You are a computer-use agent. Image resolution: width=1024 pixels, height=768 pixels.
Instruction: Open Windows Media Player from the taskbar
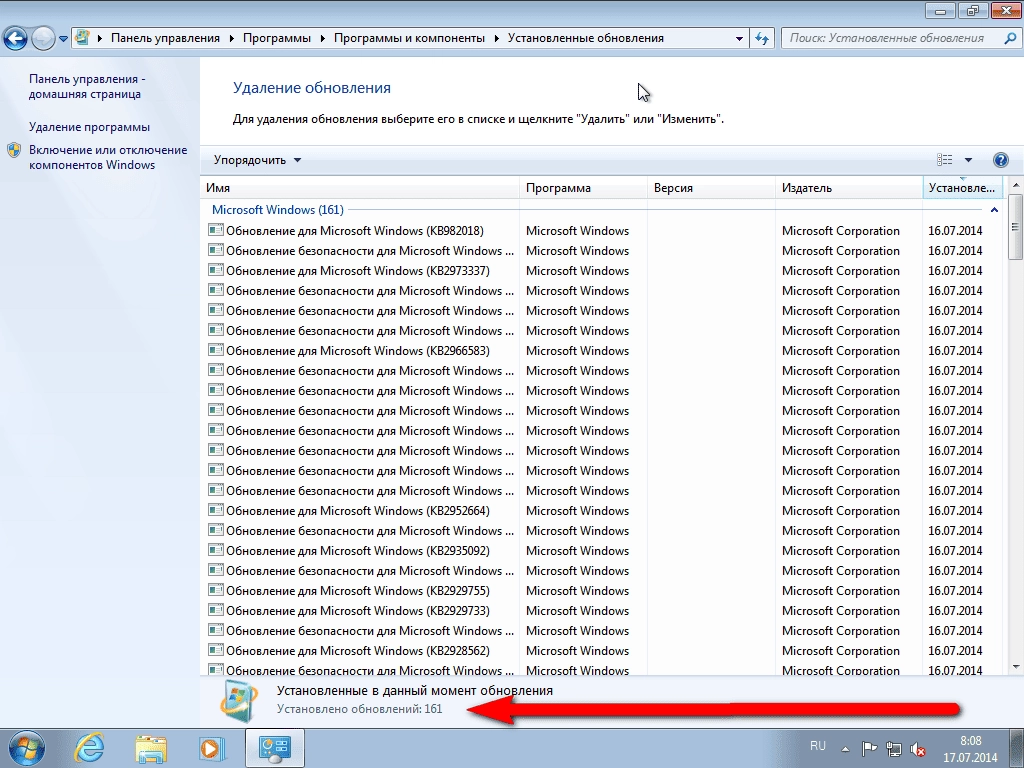(x=212, y=748)
